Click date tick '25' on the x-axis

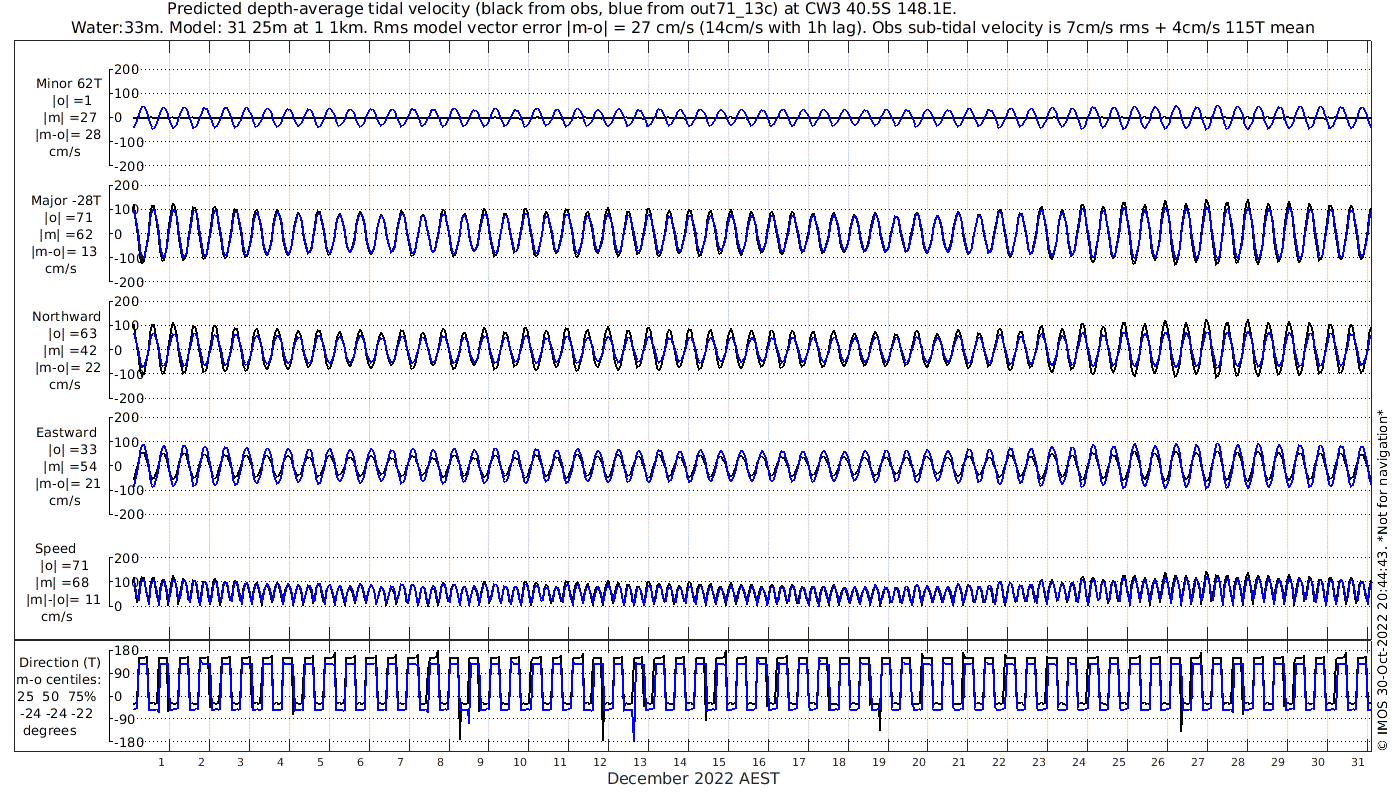click(1119, 762)
